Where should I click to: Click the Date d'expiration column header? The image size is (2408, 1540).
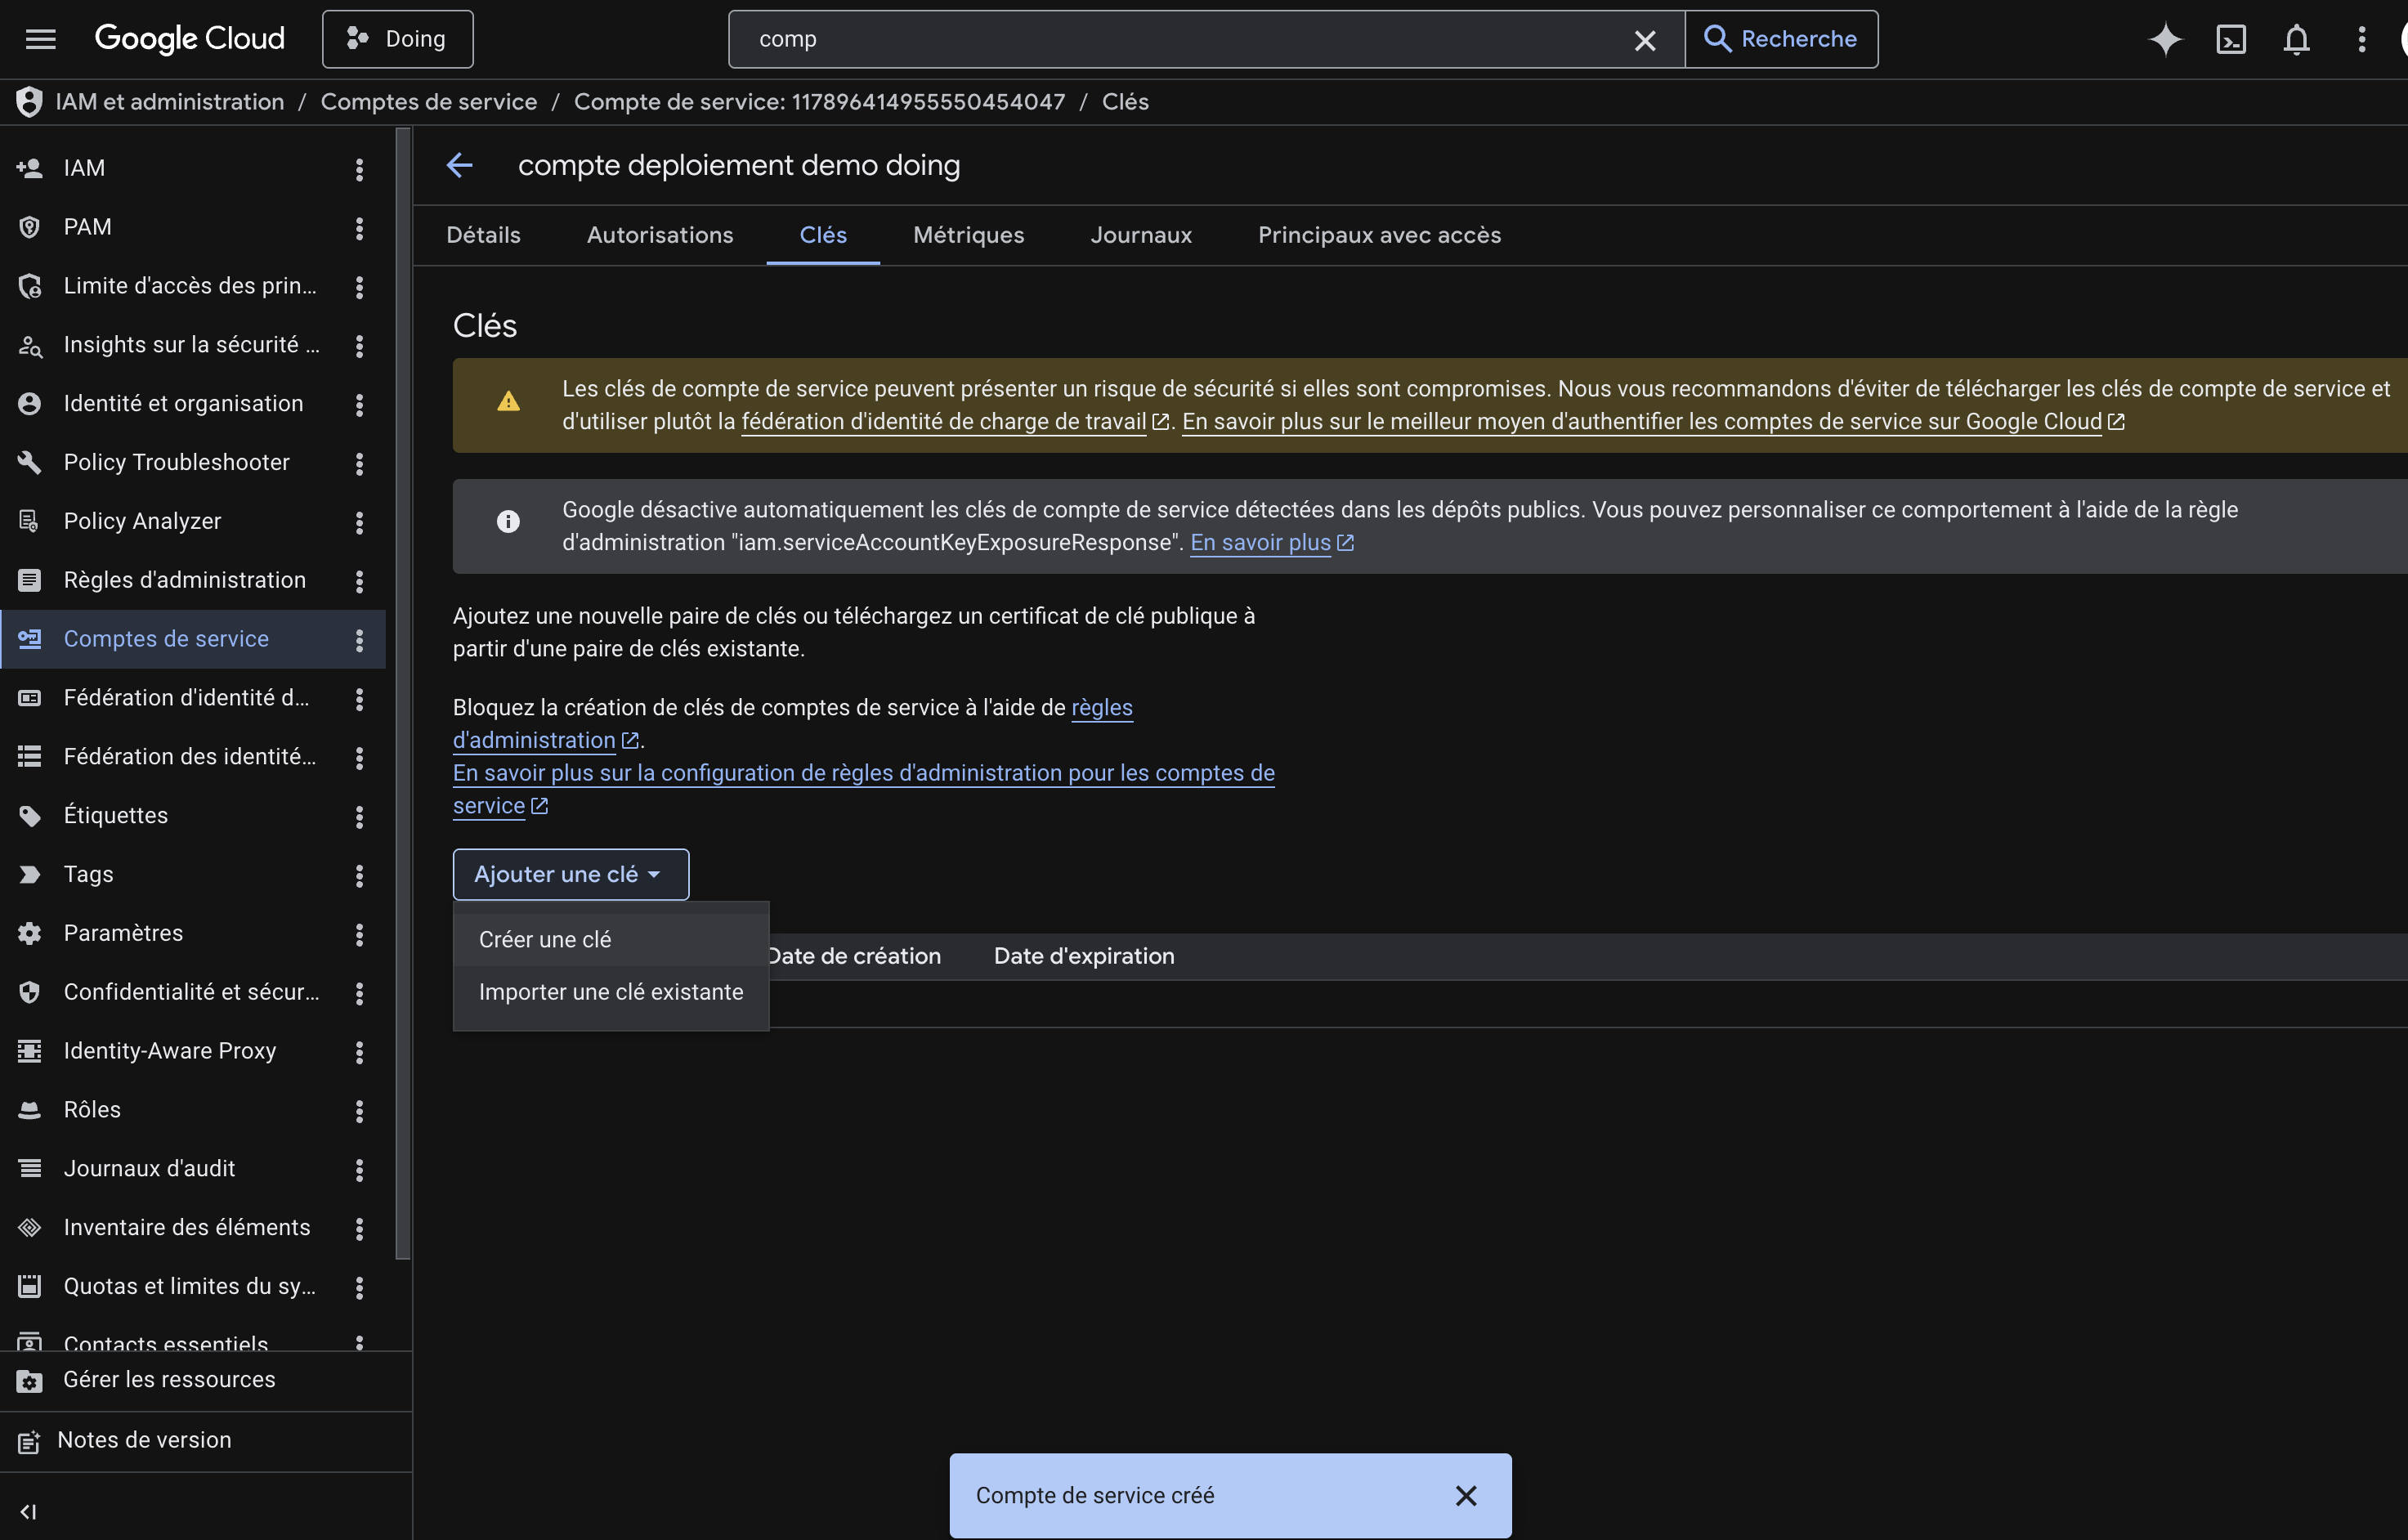click(1084, 956)
